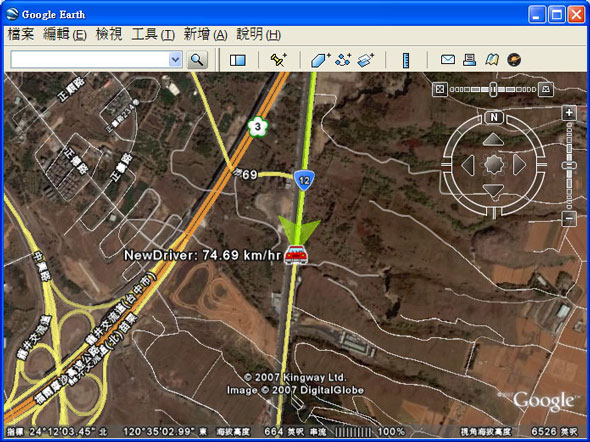Tilt to horizon view button

(x=546, y=90)
